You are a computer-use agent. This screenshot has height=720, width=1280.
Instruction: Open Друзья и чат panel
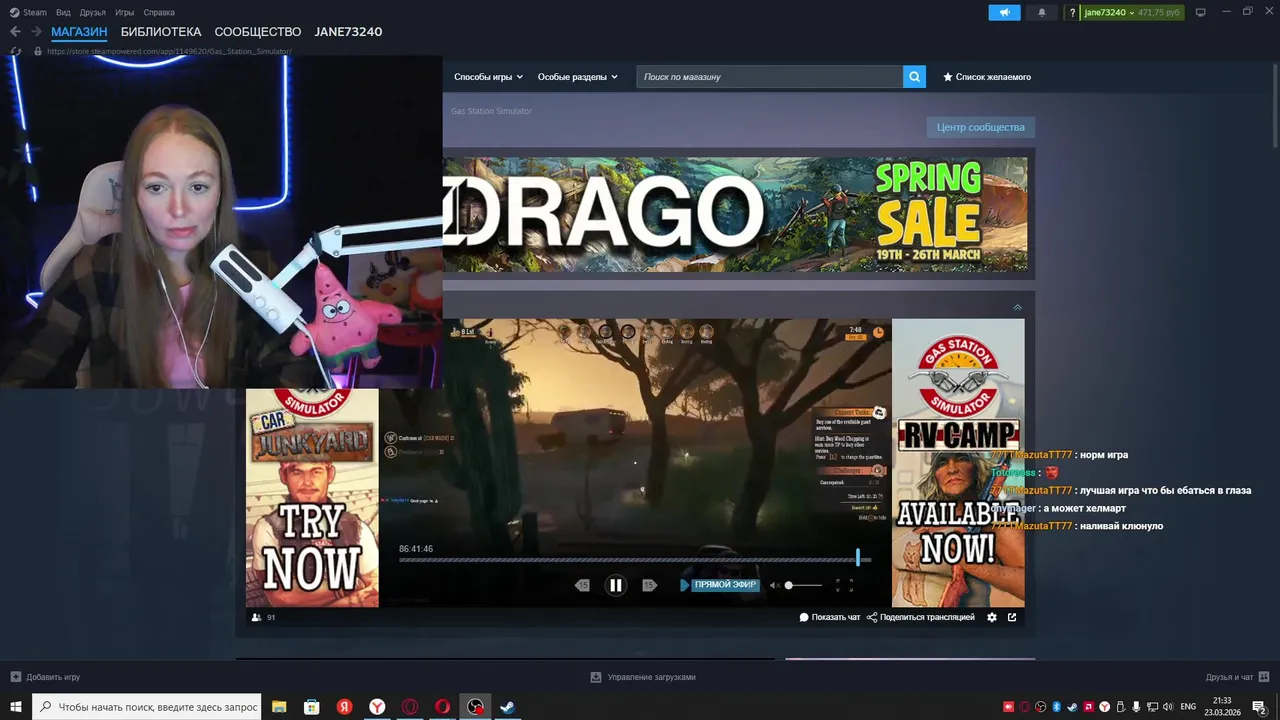tap(1235, 677)
